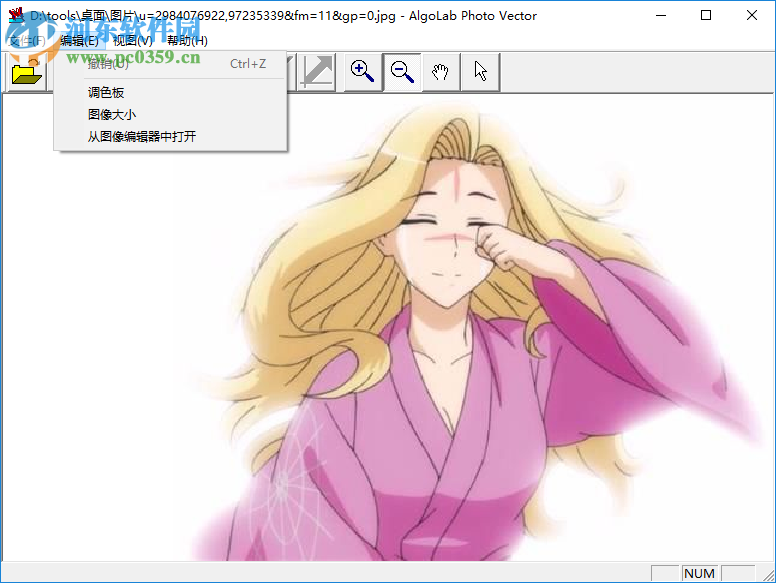Image resolution: width=776 pixels, height=583 pixels.
Task: Select the arrow pointer tool
Action: point(480,72)
